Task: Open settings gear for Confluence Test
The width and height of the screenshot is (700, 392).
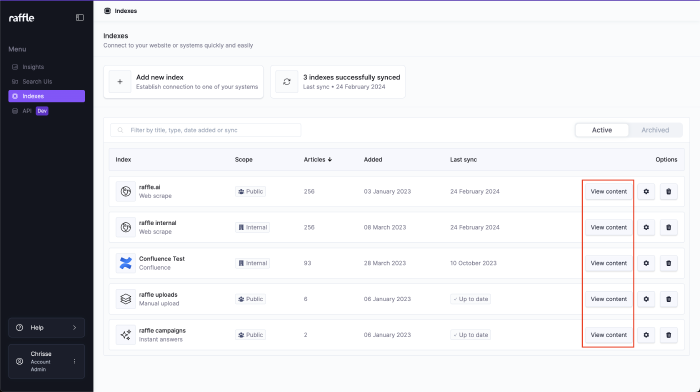Action: pos(646,263)
